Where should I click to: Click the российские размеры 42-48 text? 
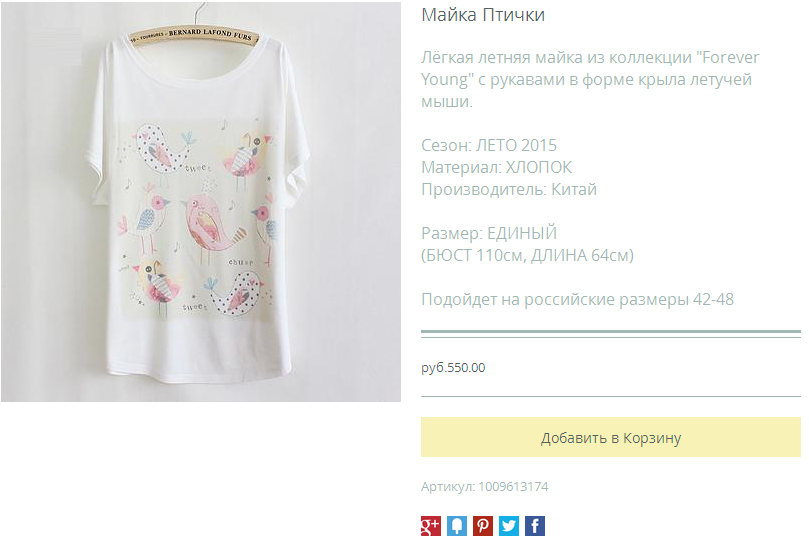click(x=628, y=299)
